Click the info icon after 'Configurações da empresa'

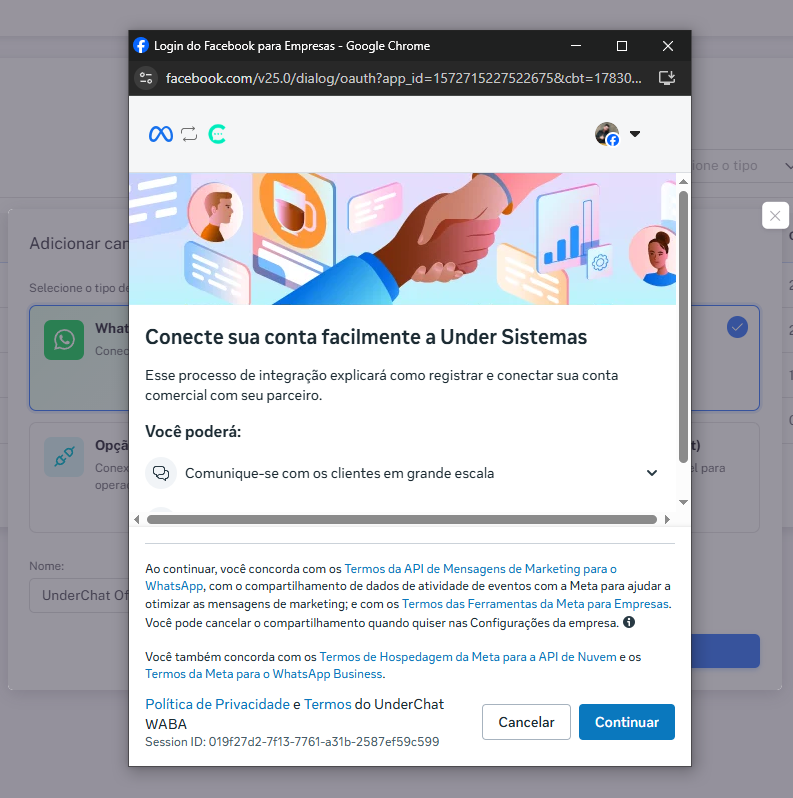pyautogui.click(x=629, y=622)
